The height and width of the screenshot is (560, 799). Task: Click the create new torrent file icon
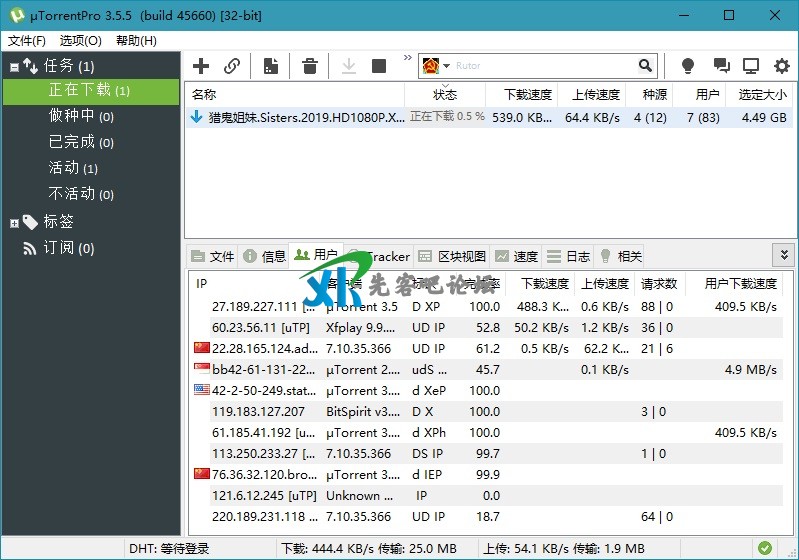click(271, 66)
